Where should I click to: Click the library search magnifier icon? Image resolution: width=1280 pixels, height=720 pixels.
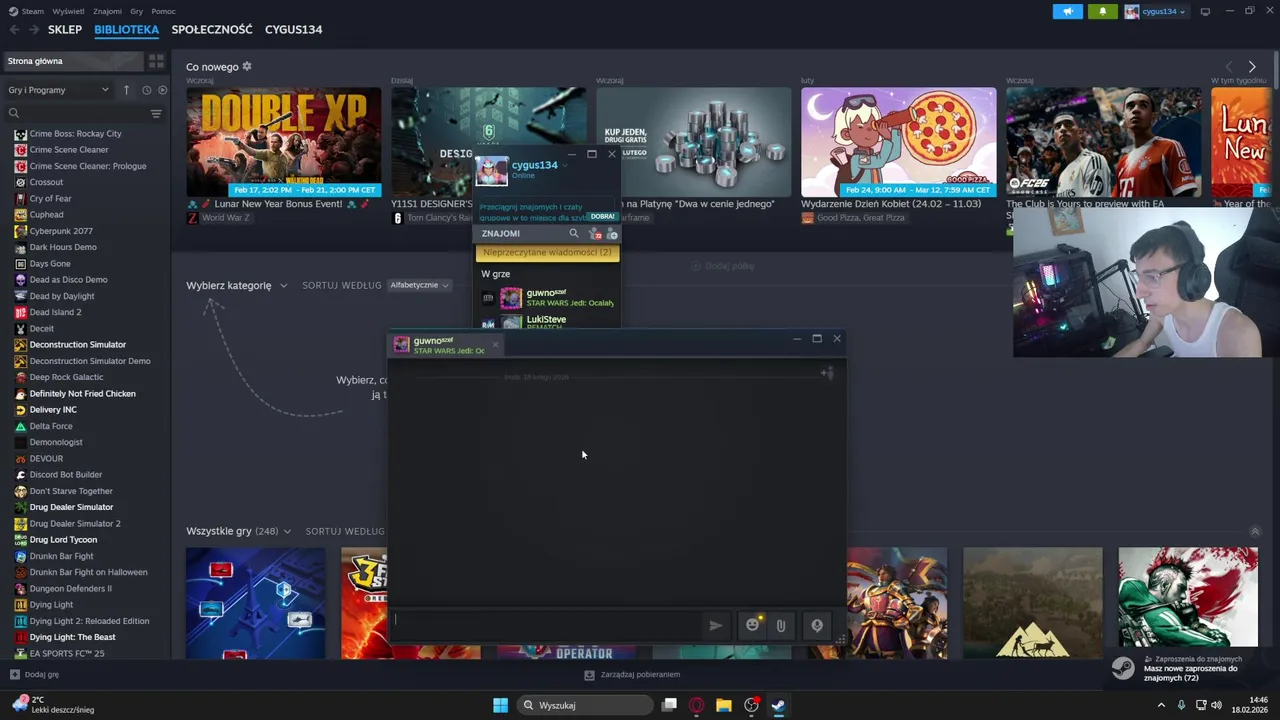pyautogui.click(x=14, y=113)
